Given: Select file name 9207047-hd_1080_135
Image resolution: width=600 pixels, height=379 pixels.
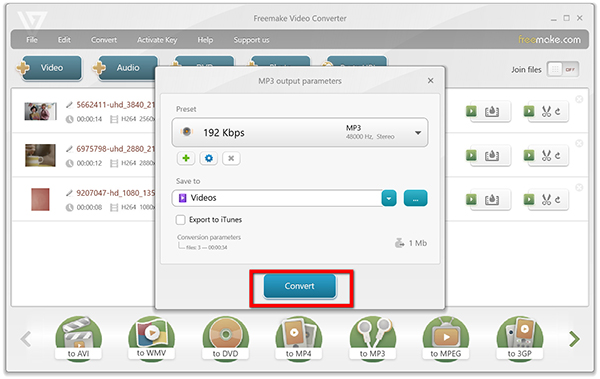Looking at the screenshot, I should pos(116,193).
